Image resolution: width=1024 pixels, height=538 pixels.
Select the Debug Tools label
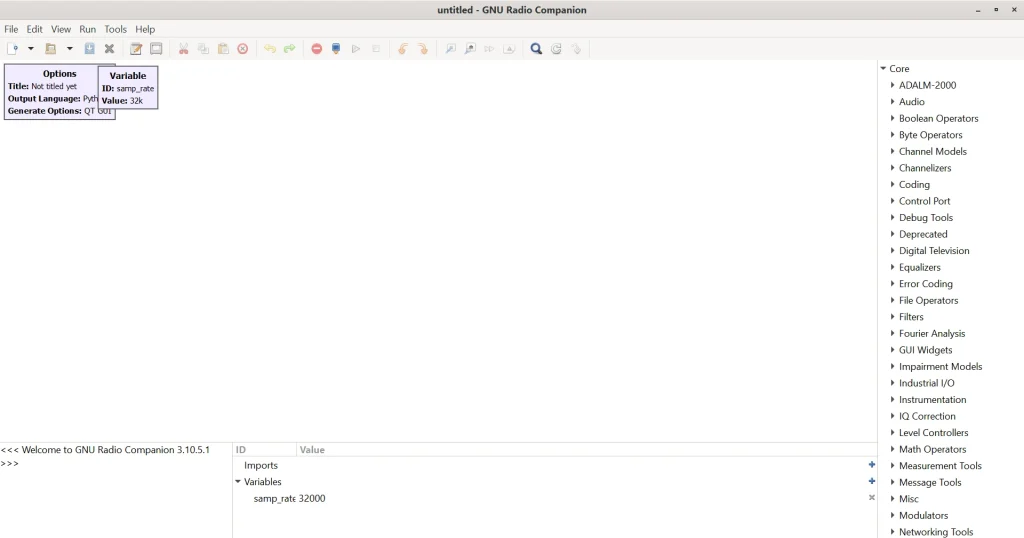click(926, 217)
